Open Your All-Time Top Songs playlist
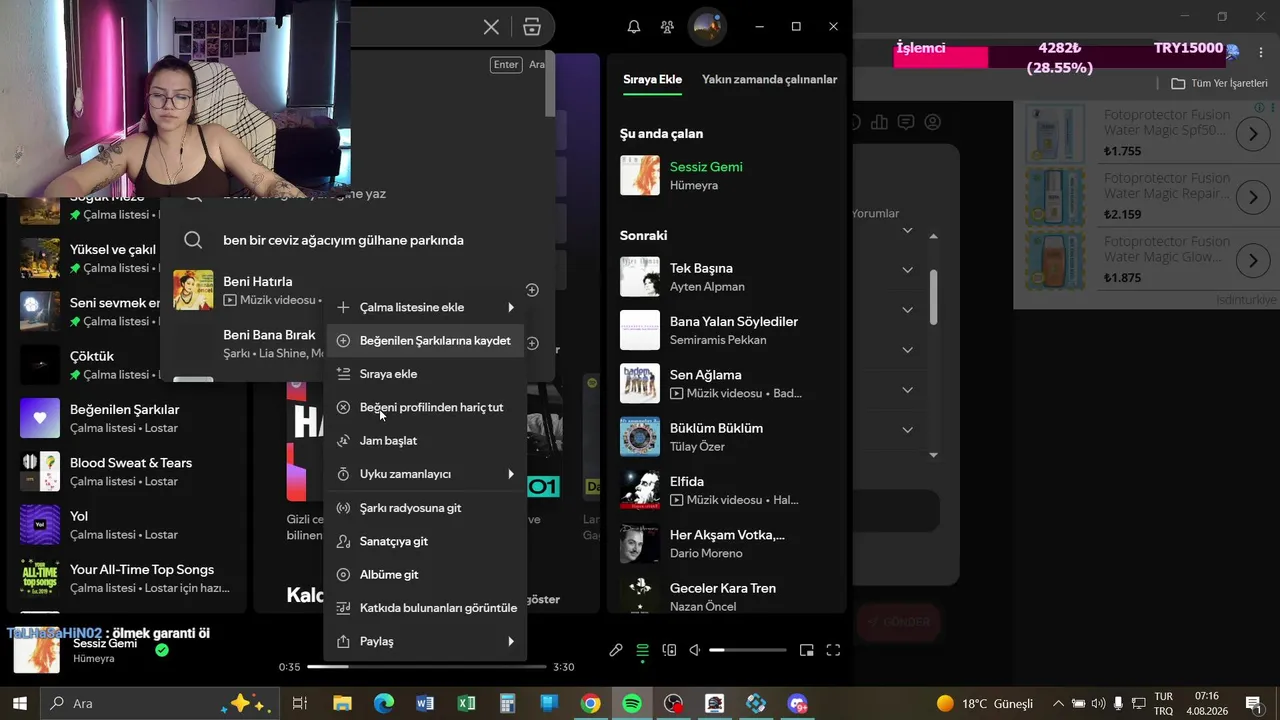The height and width of the screenshot is (720, 1280). coord(127,578)
